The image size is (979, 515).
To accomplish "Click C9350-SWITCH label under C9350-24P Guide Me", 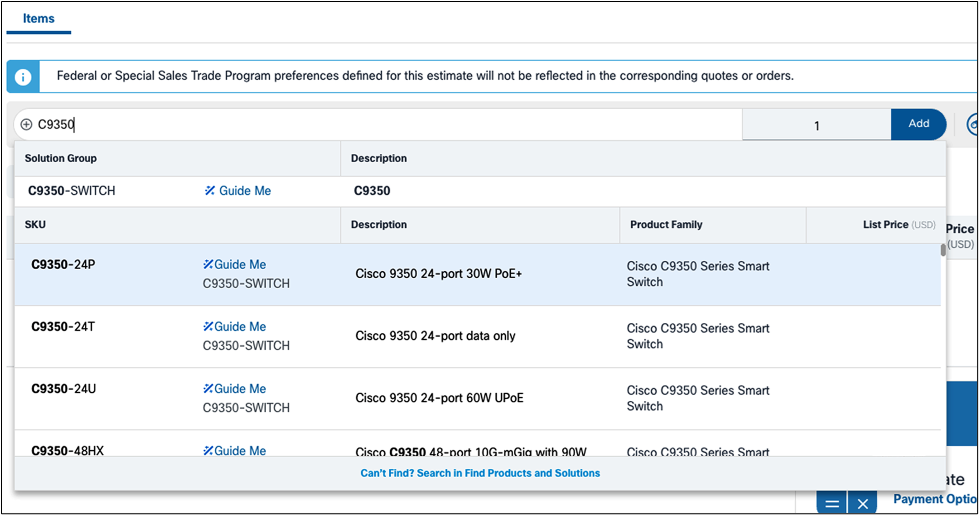I will 246,283.
